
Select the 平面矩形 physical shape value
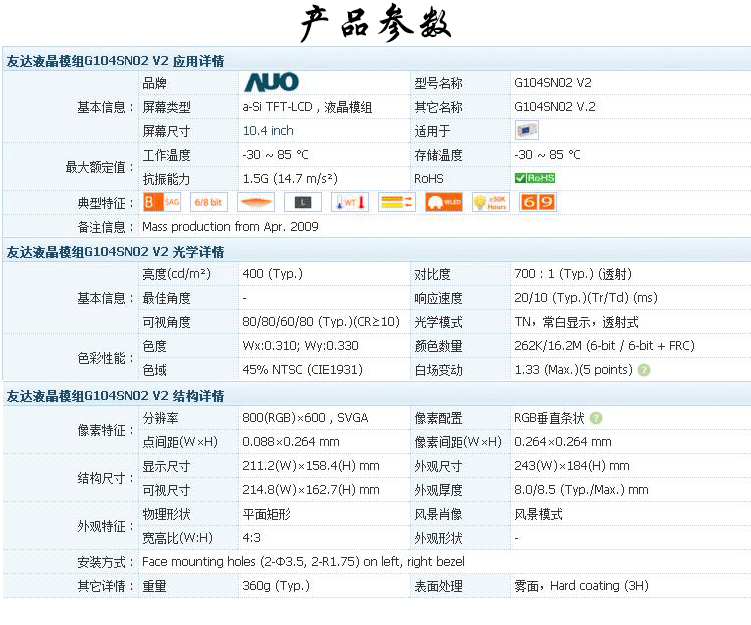(266, 514)
